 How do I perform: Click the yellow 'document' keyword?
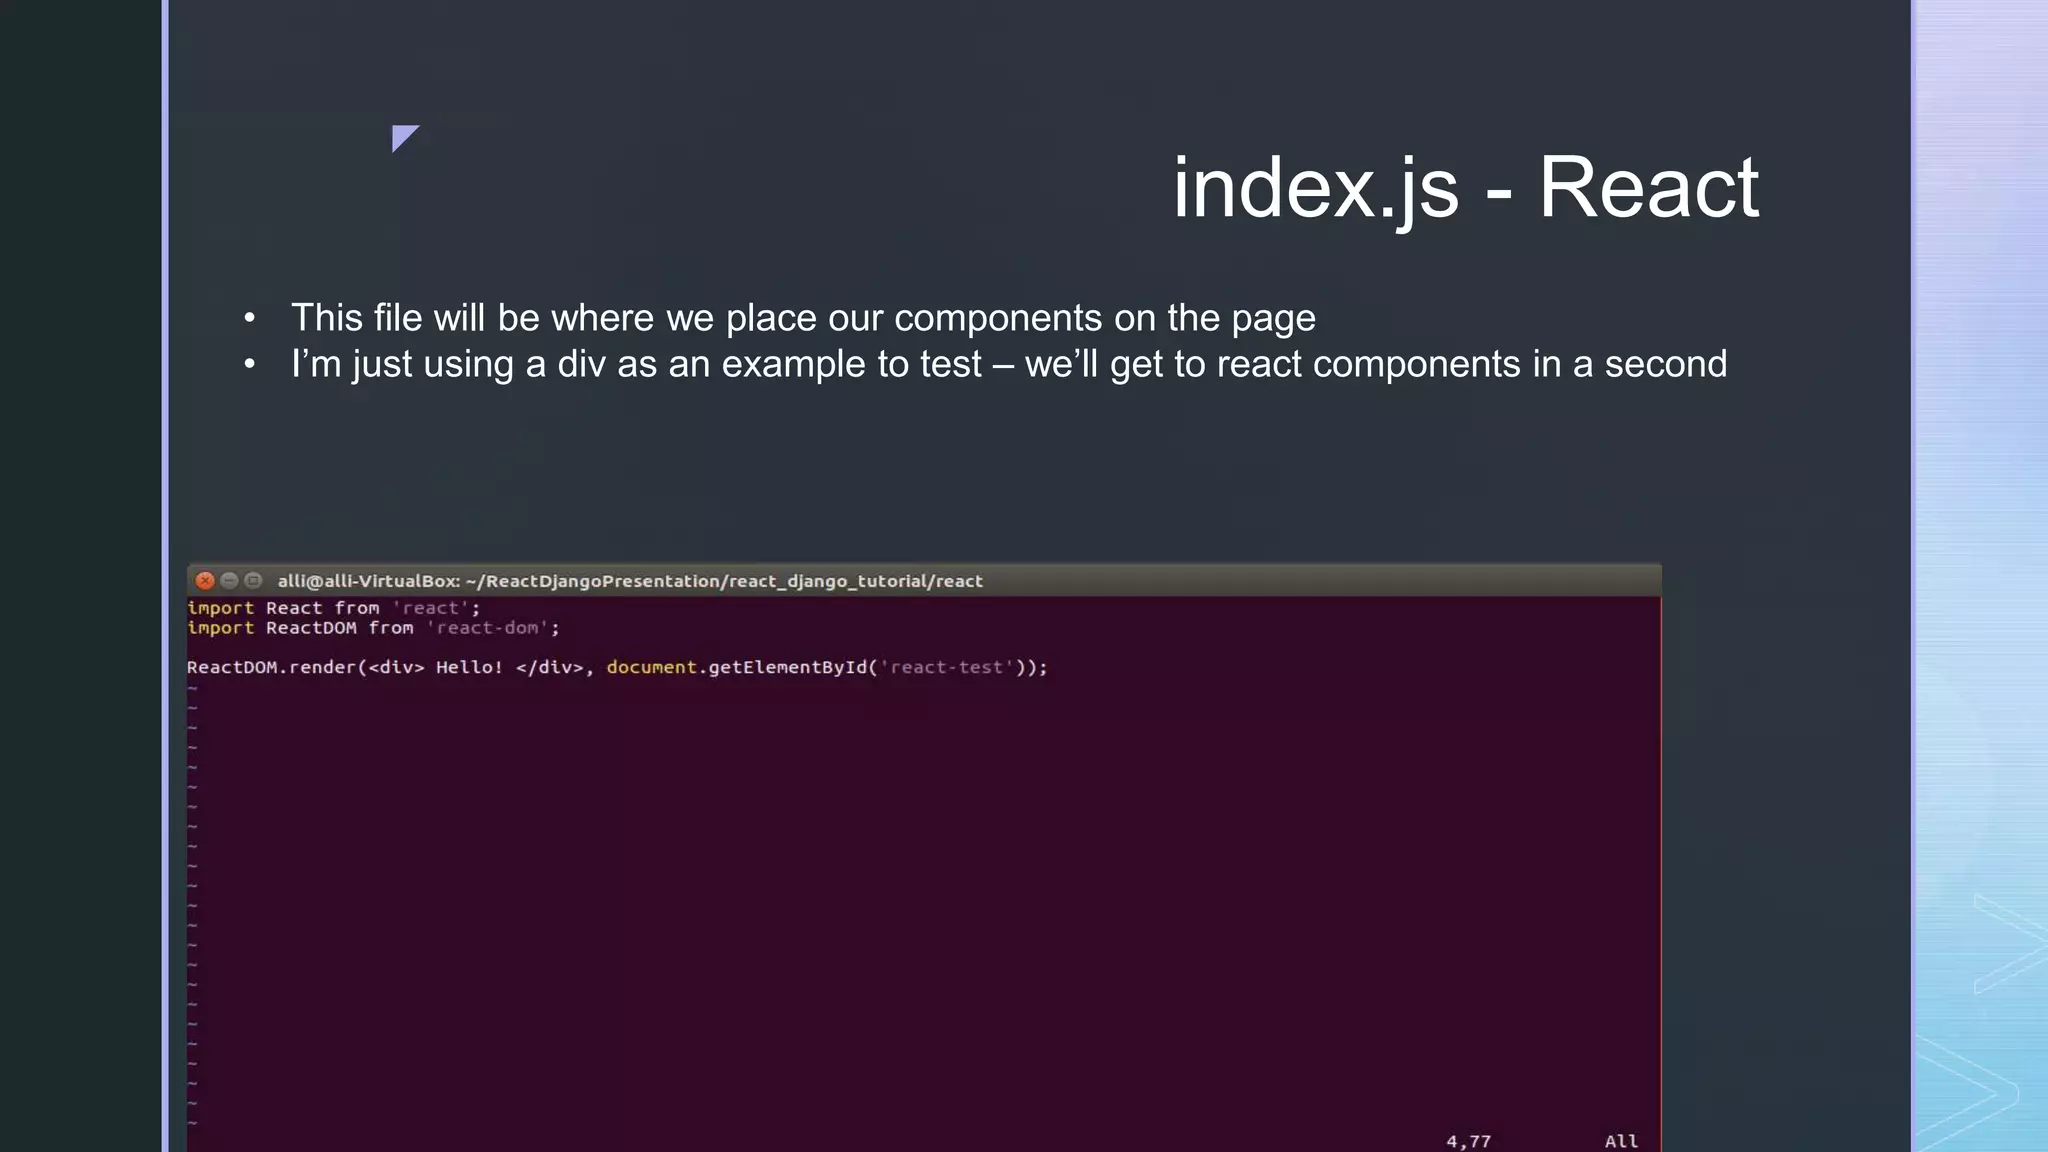pyautogui.click(x=651, y=667)
